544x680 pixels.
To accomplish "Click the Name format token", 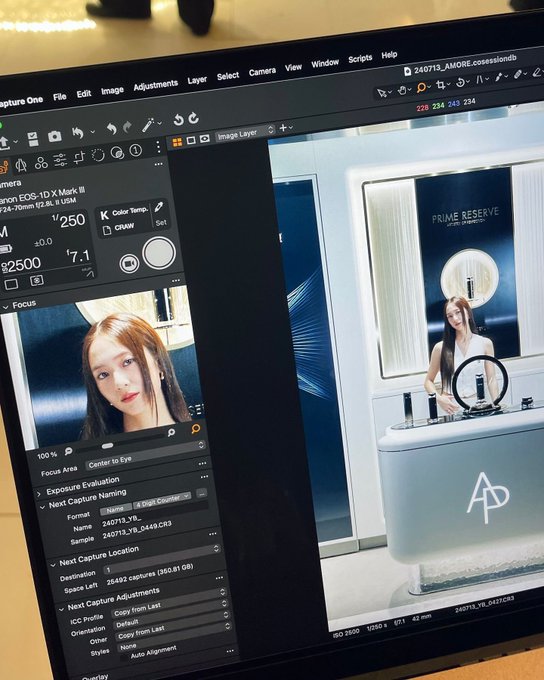I will click(x=115, y=510).
